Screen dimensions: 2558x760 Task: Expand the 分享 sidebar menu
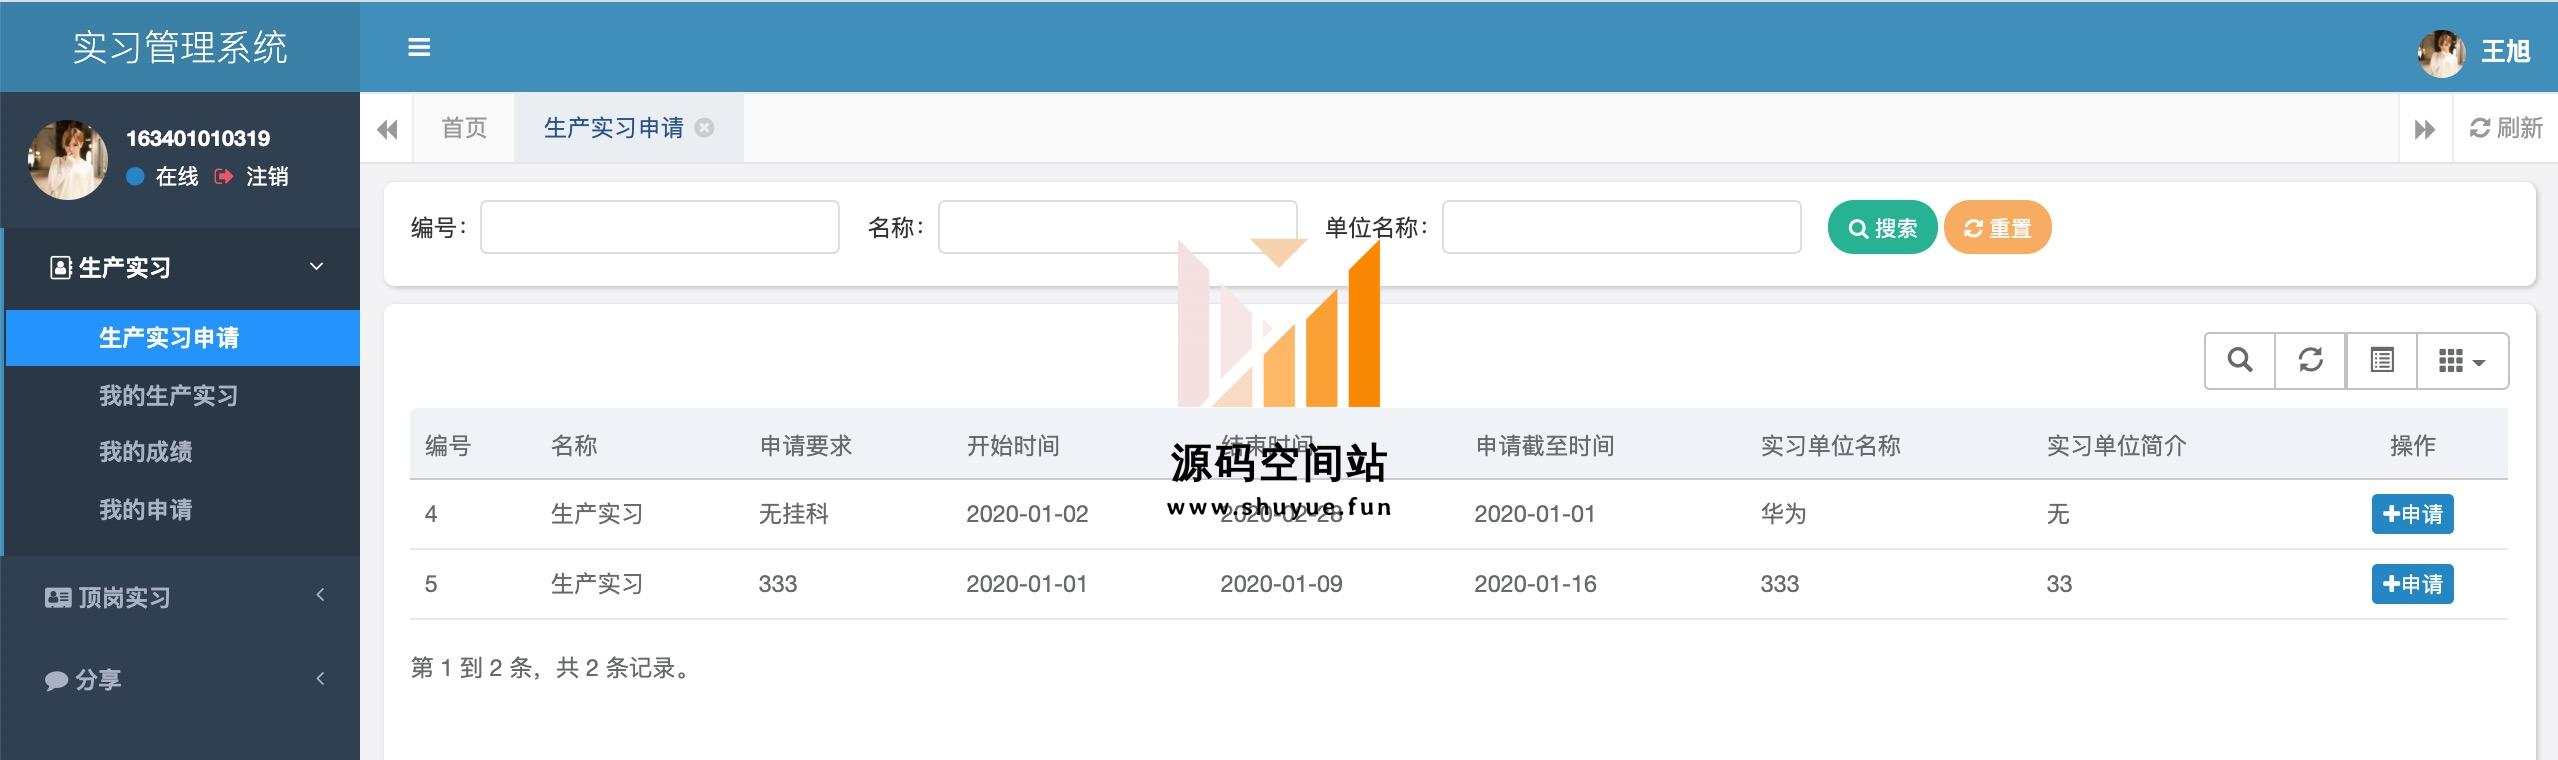pos(180,679)
